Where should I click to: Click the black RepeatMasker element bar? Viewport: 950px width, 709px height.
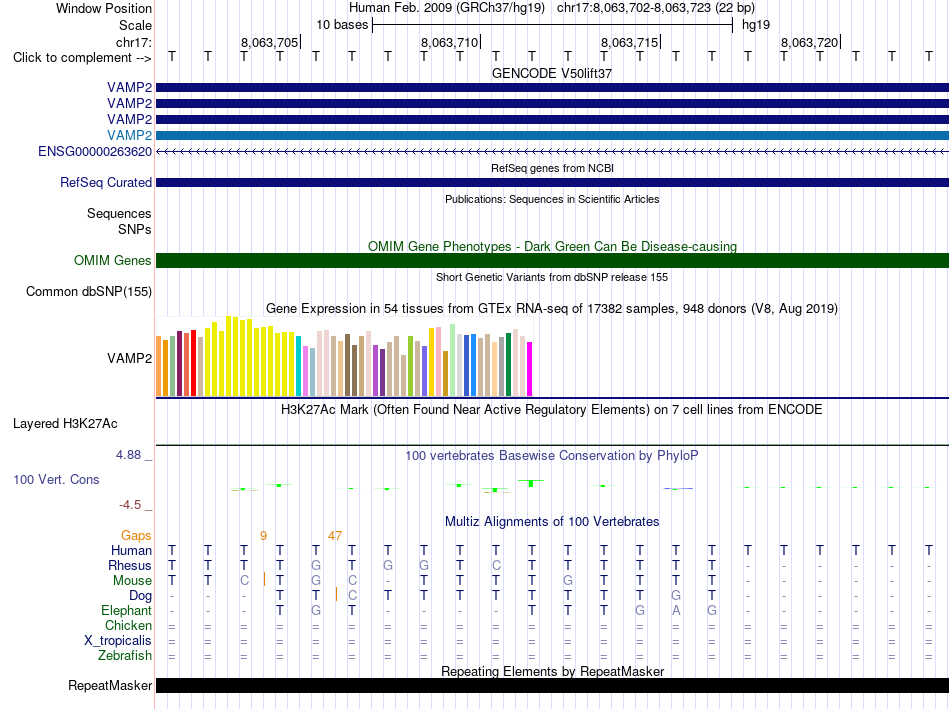point(552,685)
